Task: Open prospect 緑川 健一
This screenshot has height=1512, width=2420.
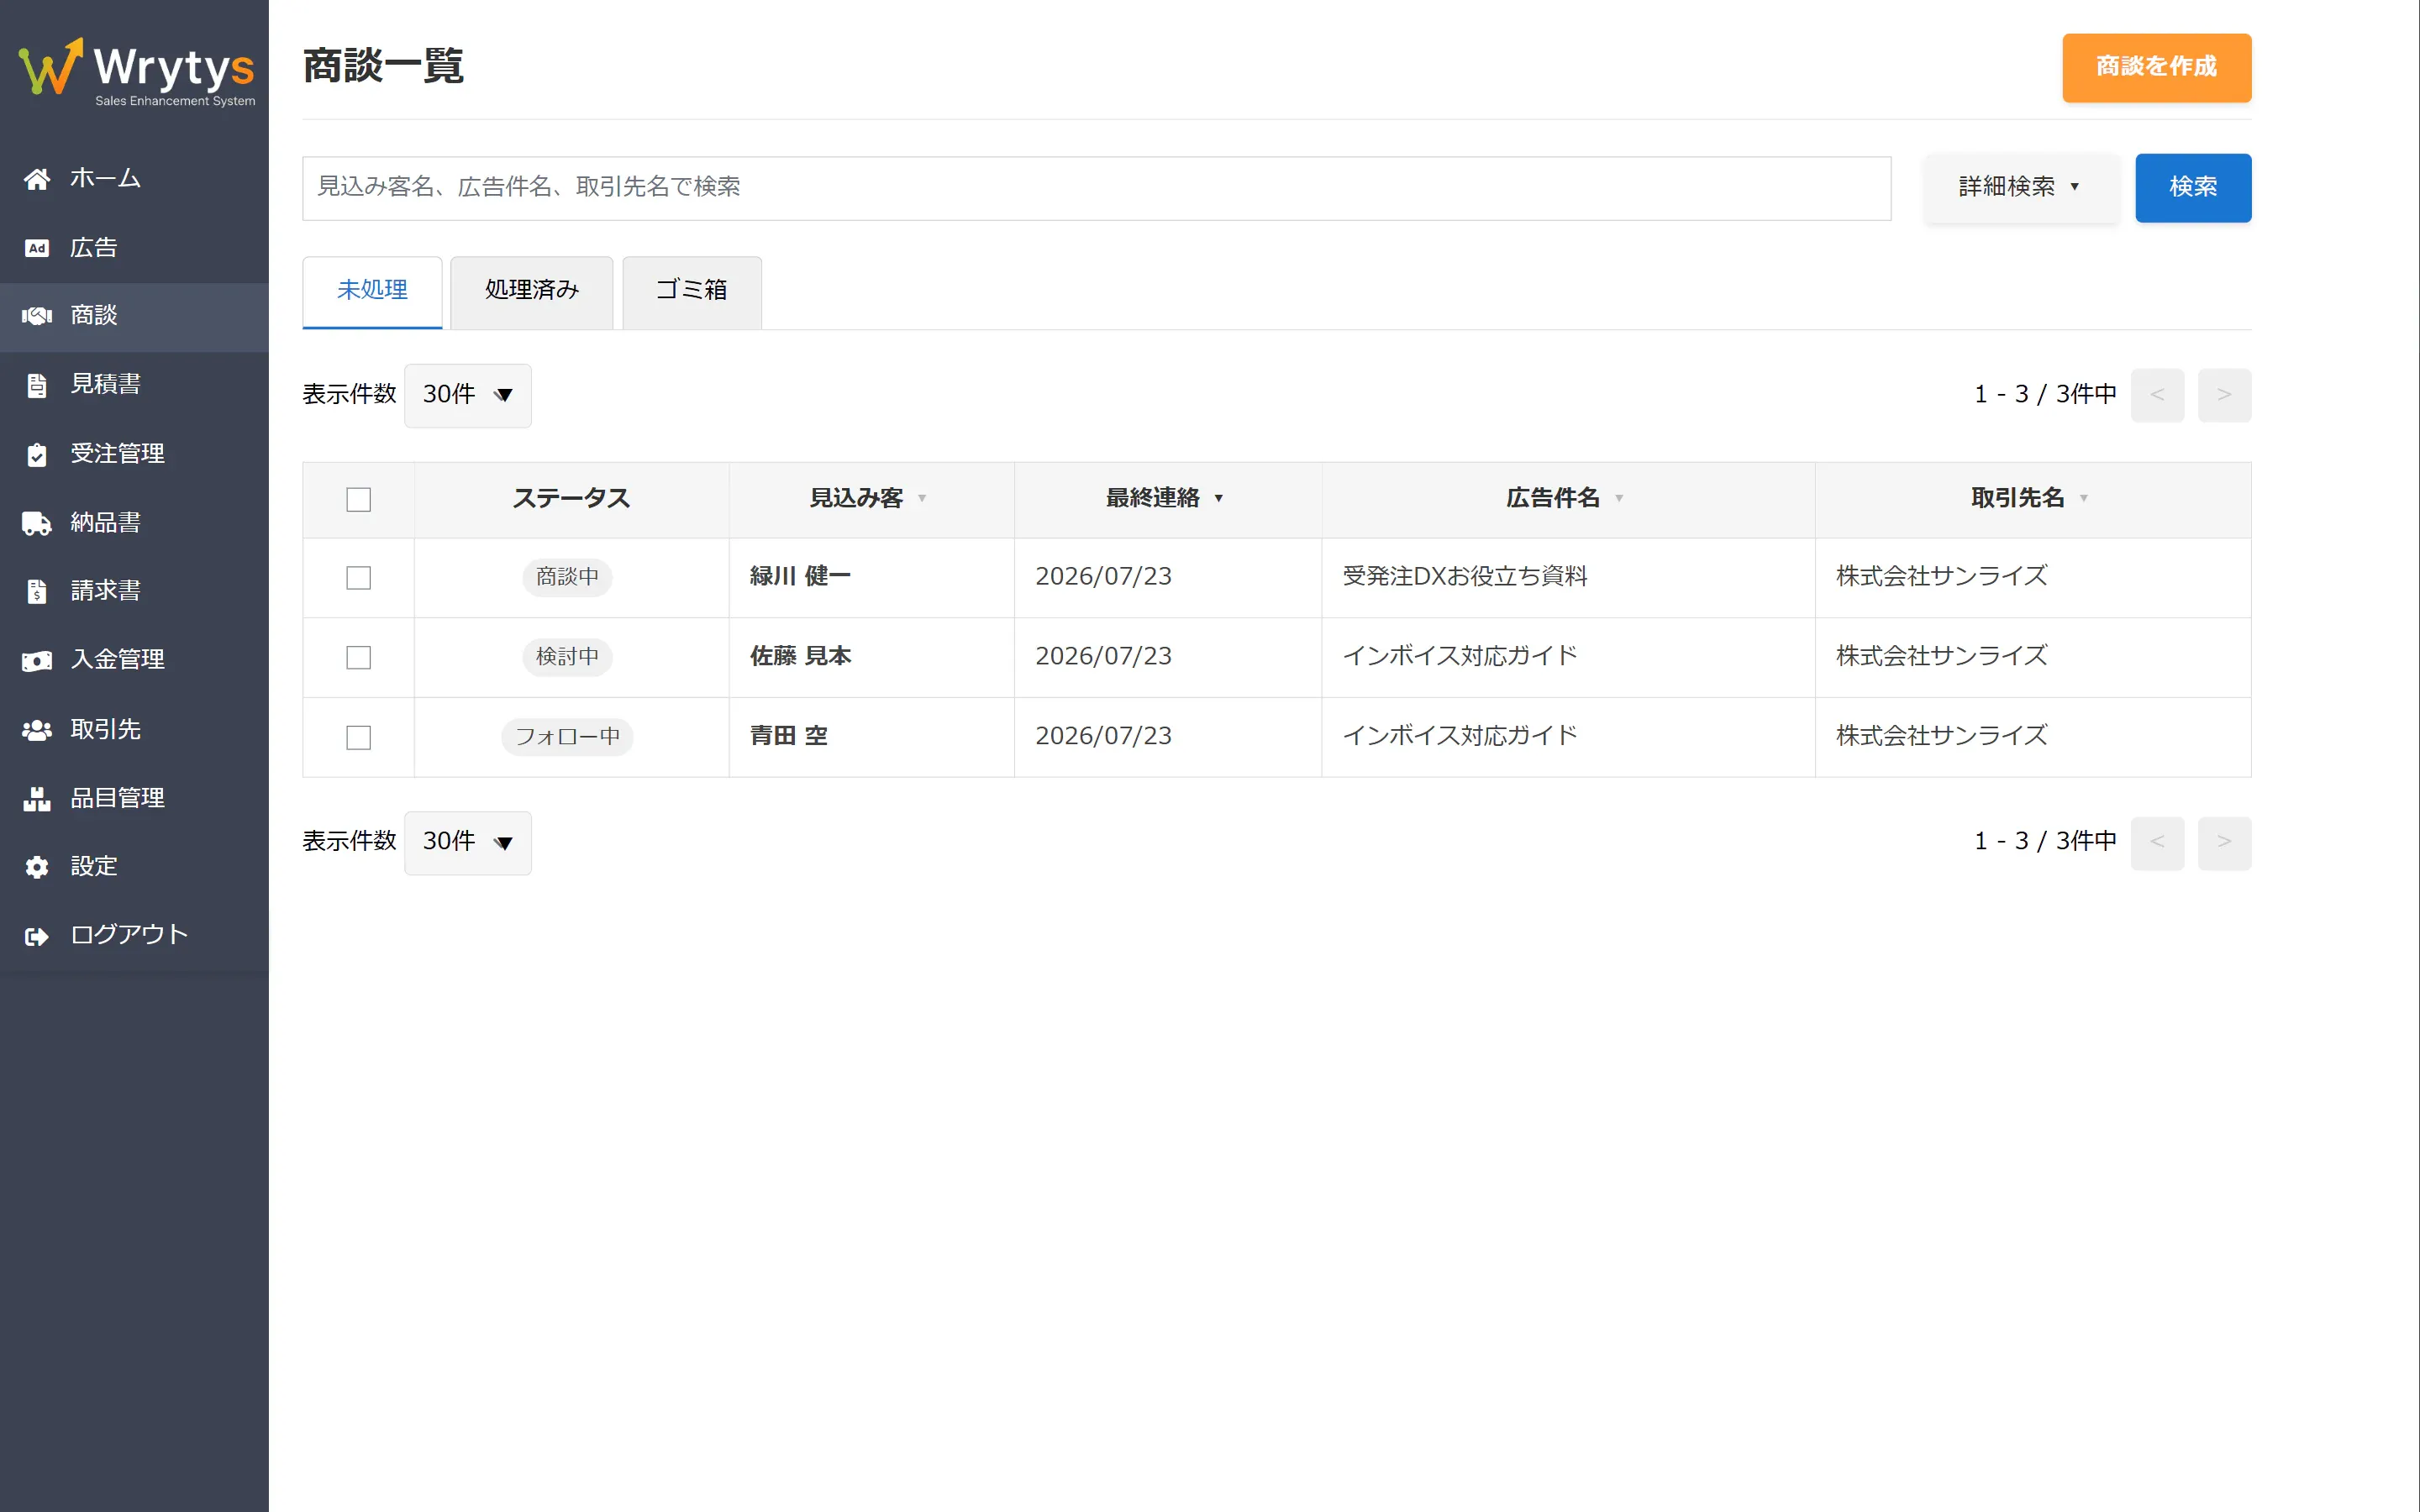Action: [x=800, y=577]
